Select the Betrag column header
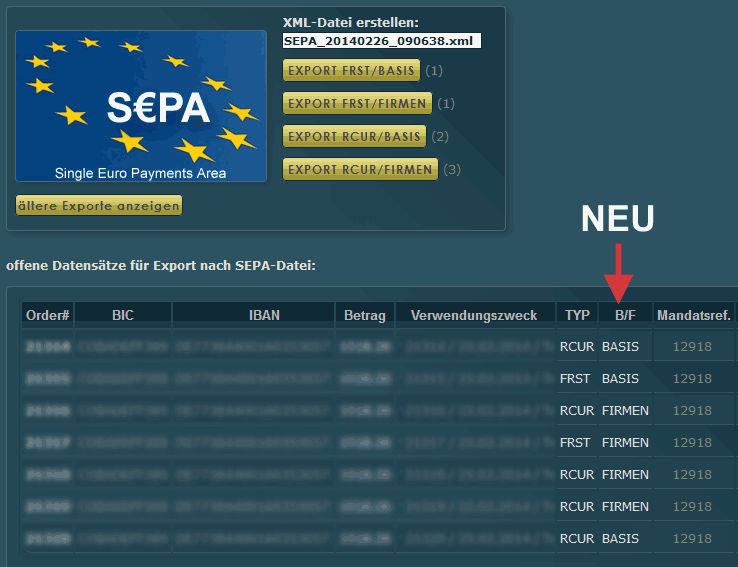The height and width of the screenshot is (567, 738). click(365, 315)
